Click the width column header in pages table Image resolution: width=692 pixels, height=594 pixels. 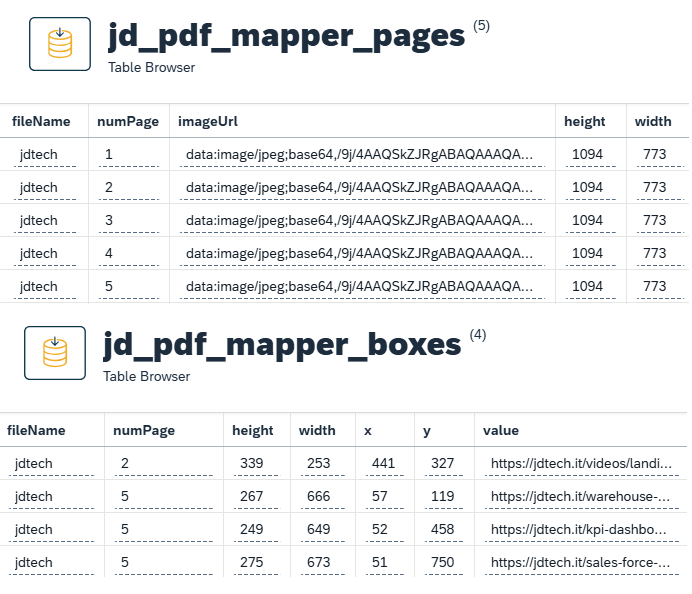click(653, 121)
